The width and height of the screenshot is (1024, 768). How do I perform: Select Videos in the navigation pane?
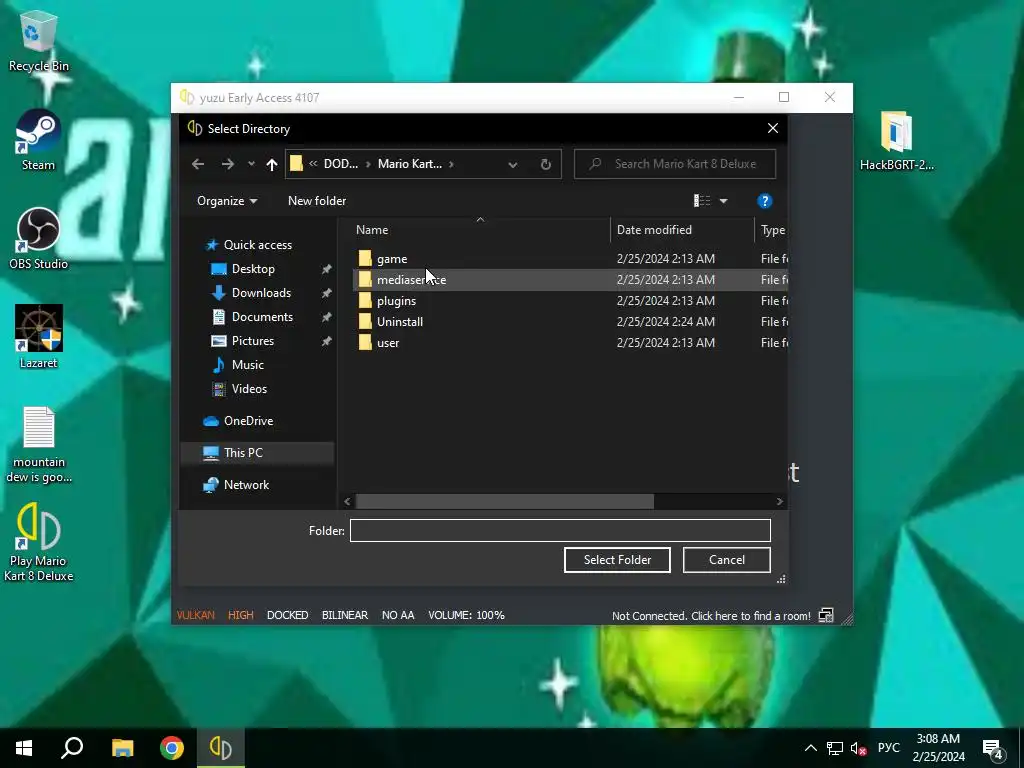click(x=249, y=389)
